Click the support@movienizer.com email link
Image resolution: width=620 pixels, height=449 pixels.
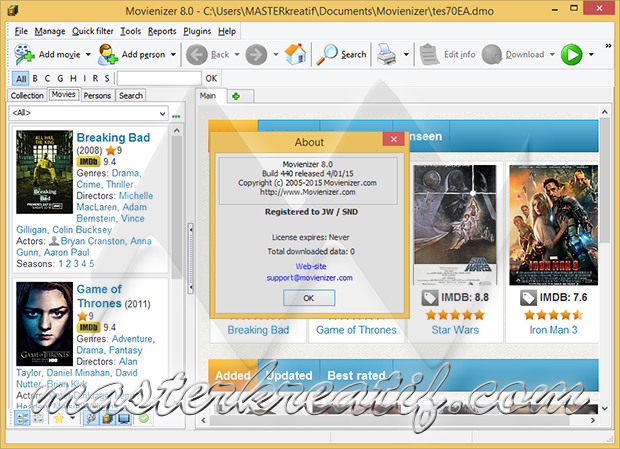click(x=310, y=277)
